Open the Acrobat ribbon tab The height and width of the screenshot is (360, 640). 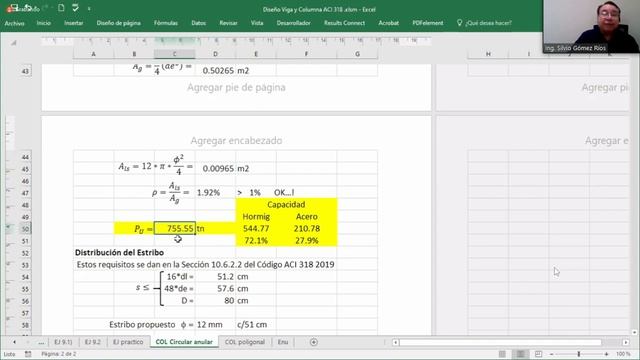point(388,23)
